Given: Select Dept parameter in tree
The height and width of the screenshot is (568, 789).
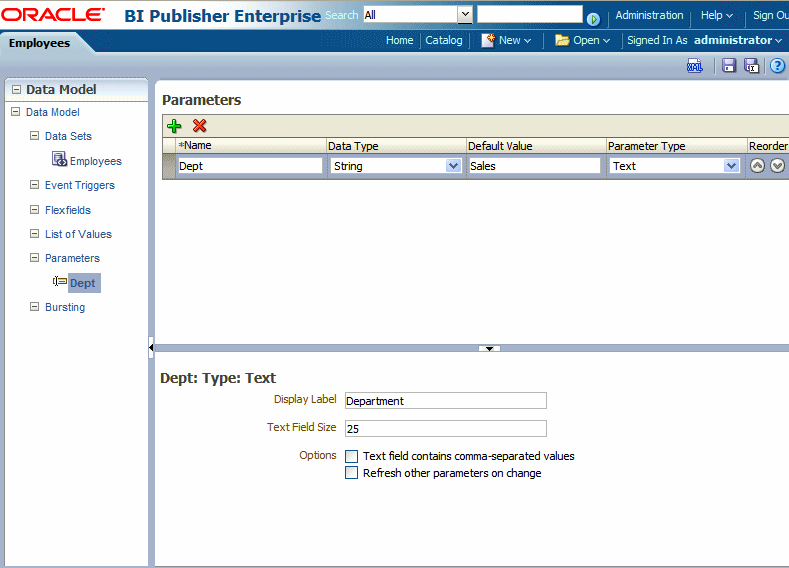Looking at the screenshot, I should [83, 283].
